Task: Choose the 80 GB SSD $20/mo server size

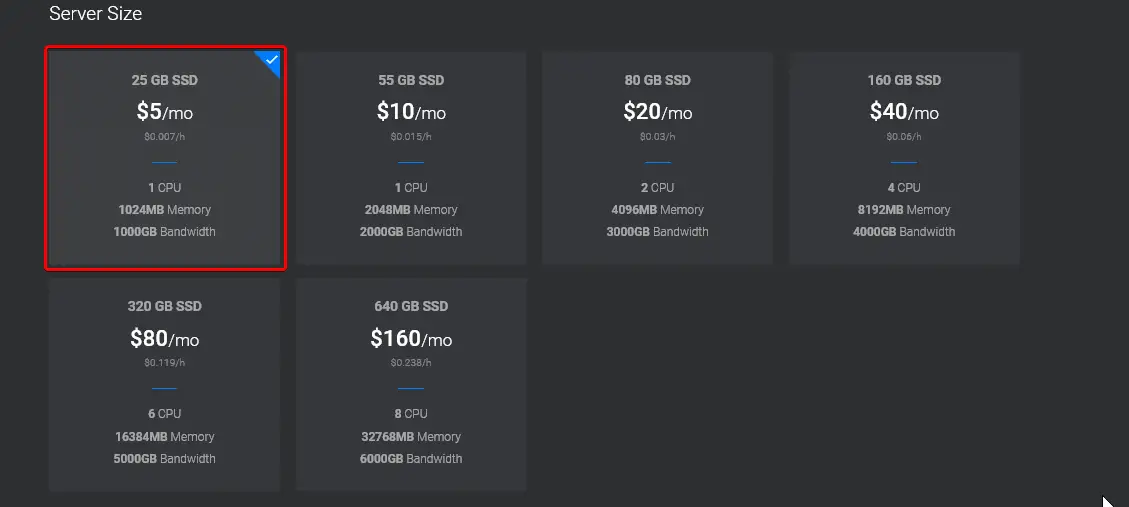Action: (x=657, y=158)
